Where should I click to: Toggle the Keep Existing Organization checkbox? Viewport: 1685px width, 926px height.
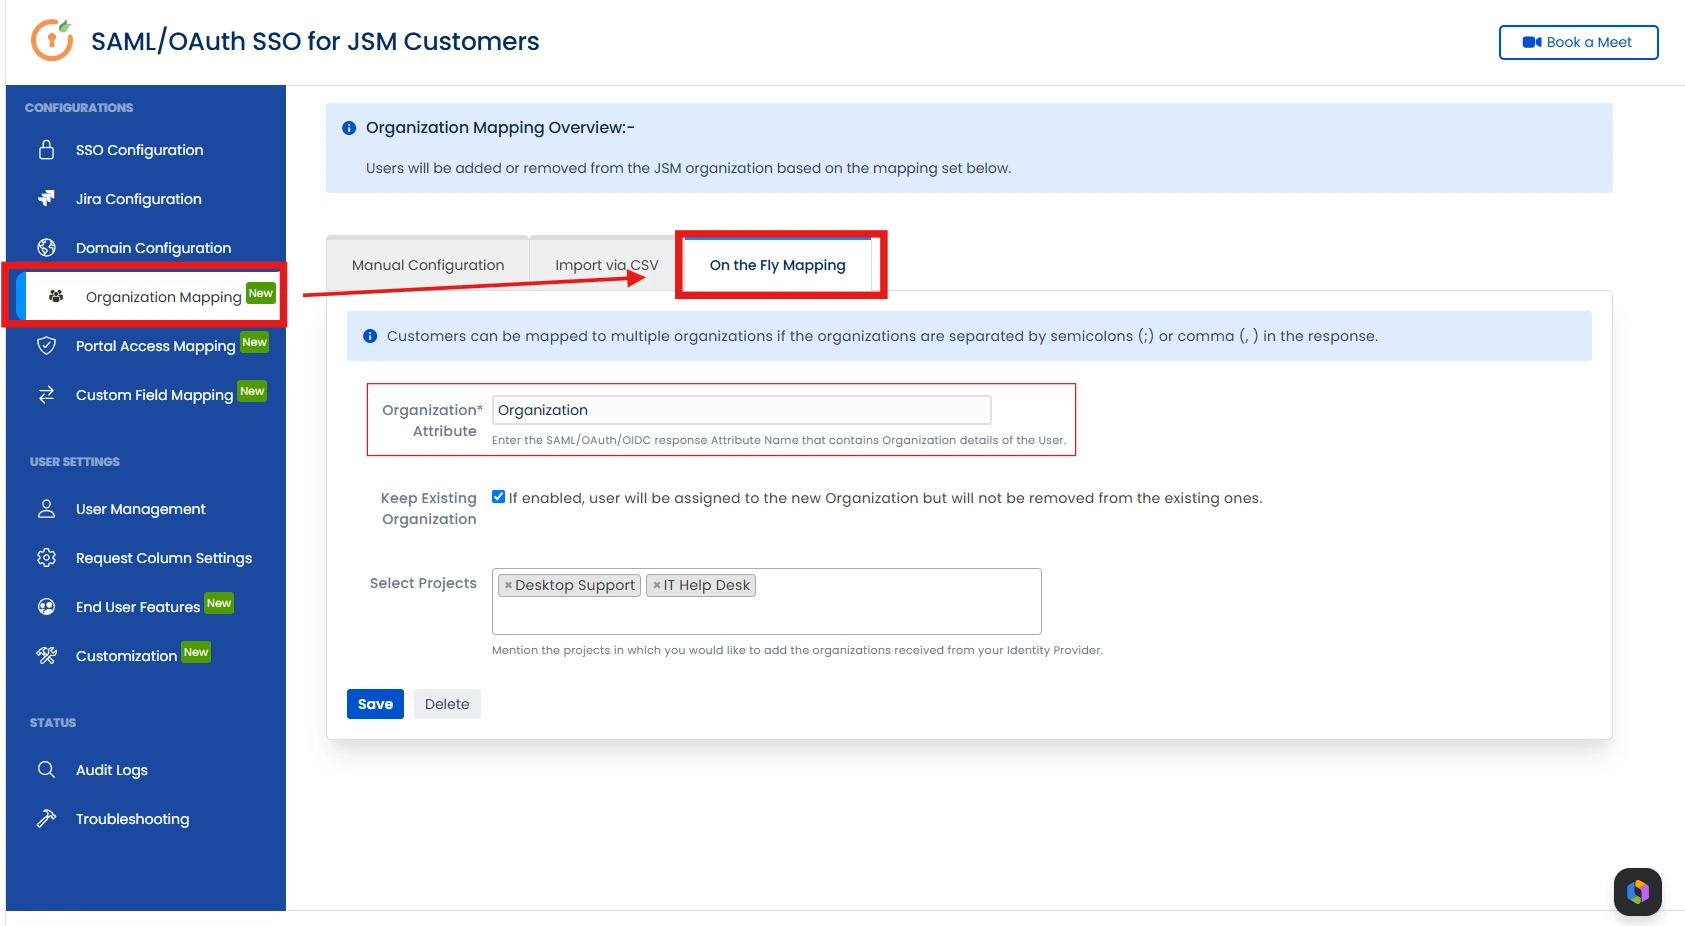coord(498,497)
